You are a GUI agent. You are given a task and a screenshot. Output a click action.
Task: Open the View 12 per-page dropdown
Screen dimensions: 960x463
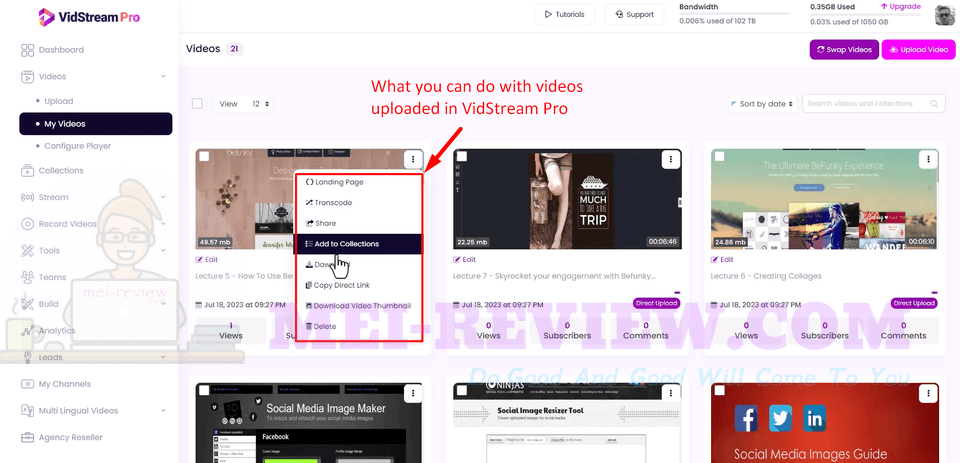pyautogui.click(x=244, y=104)
